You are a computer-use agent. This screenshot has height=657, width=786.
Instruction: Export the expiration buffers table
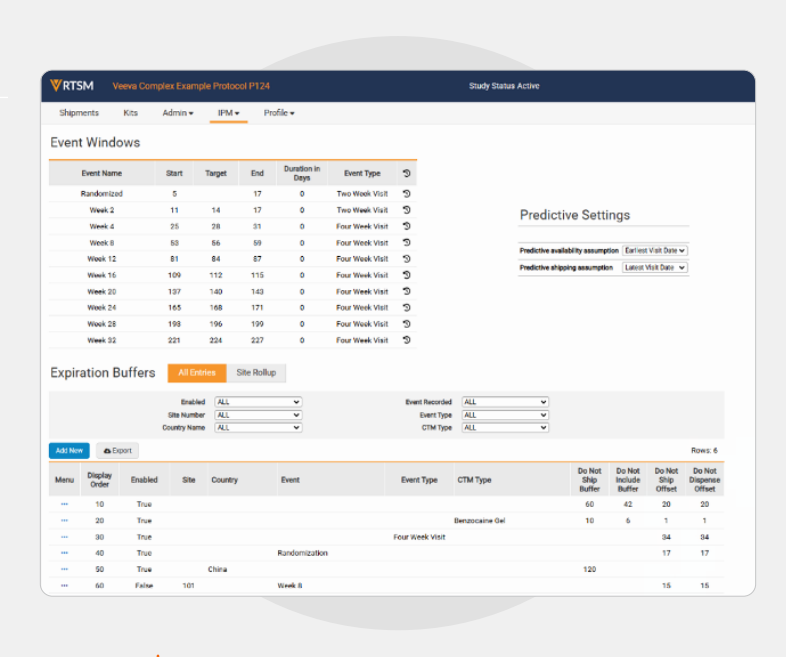click(117, 451)
